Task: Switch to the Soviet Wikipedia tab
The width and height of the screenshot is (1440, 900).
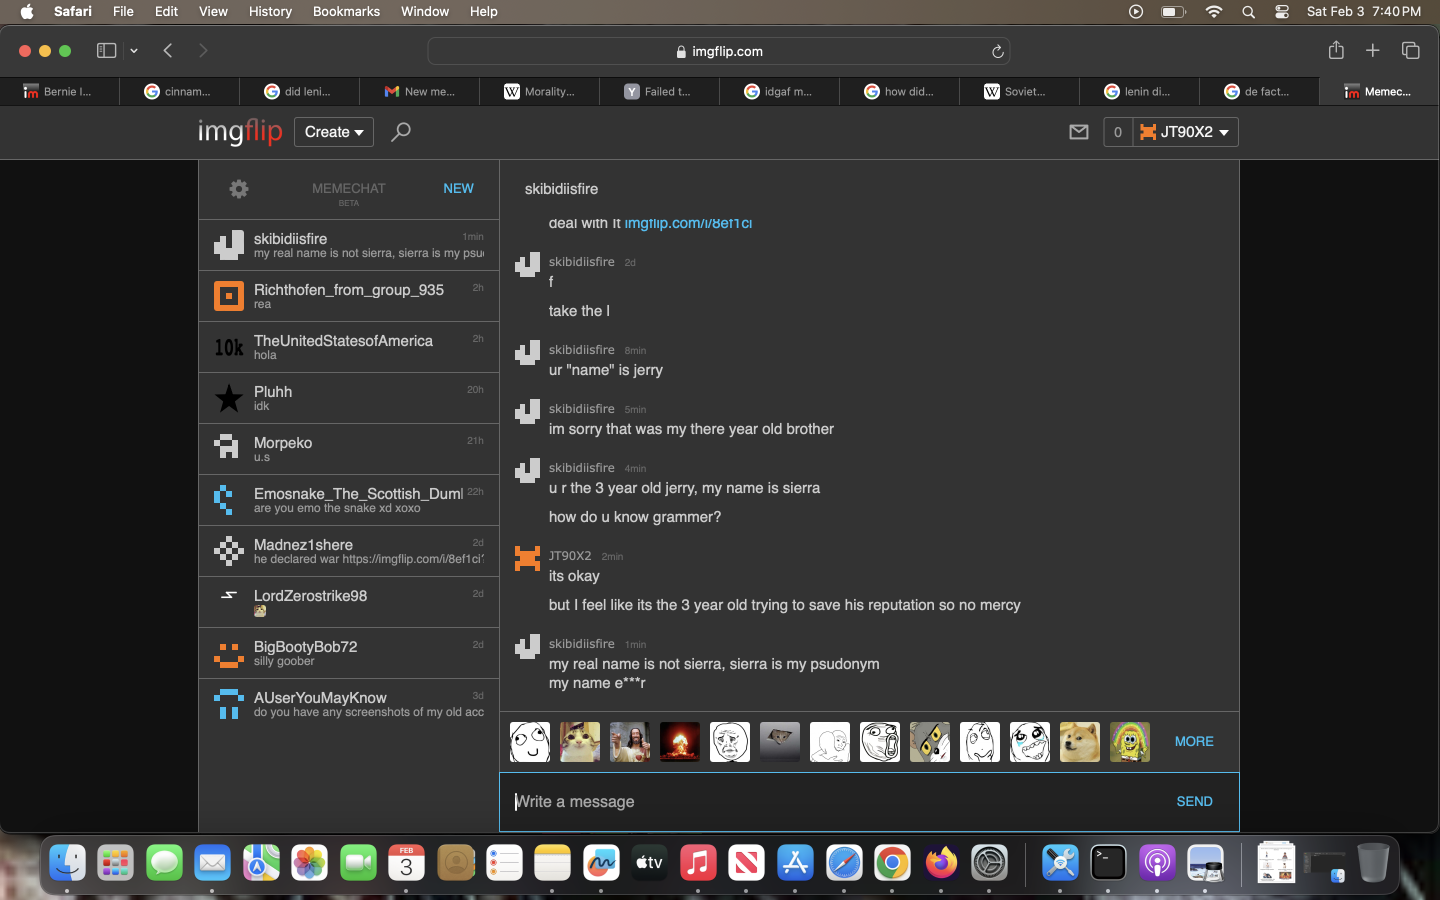Action: pos(1018,91)
